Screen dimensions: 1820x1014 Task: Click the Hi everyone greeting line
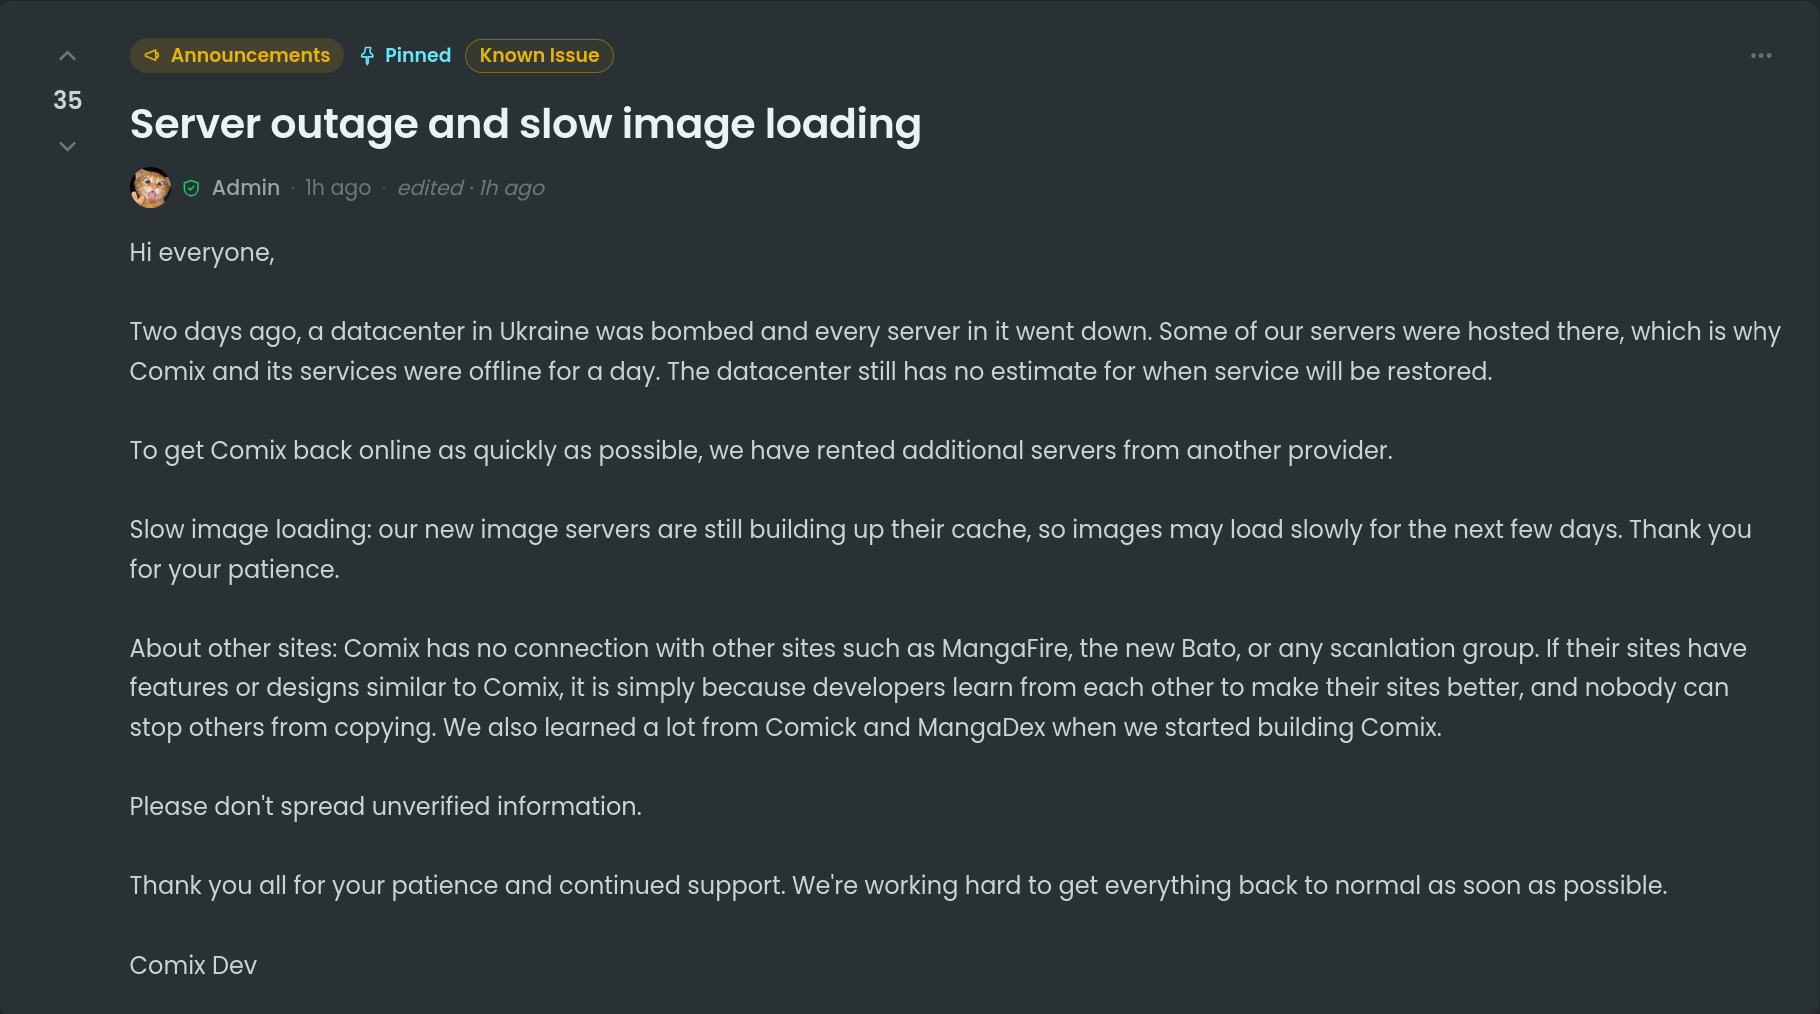(202, 253)
